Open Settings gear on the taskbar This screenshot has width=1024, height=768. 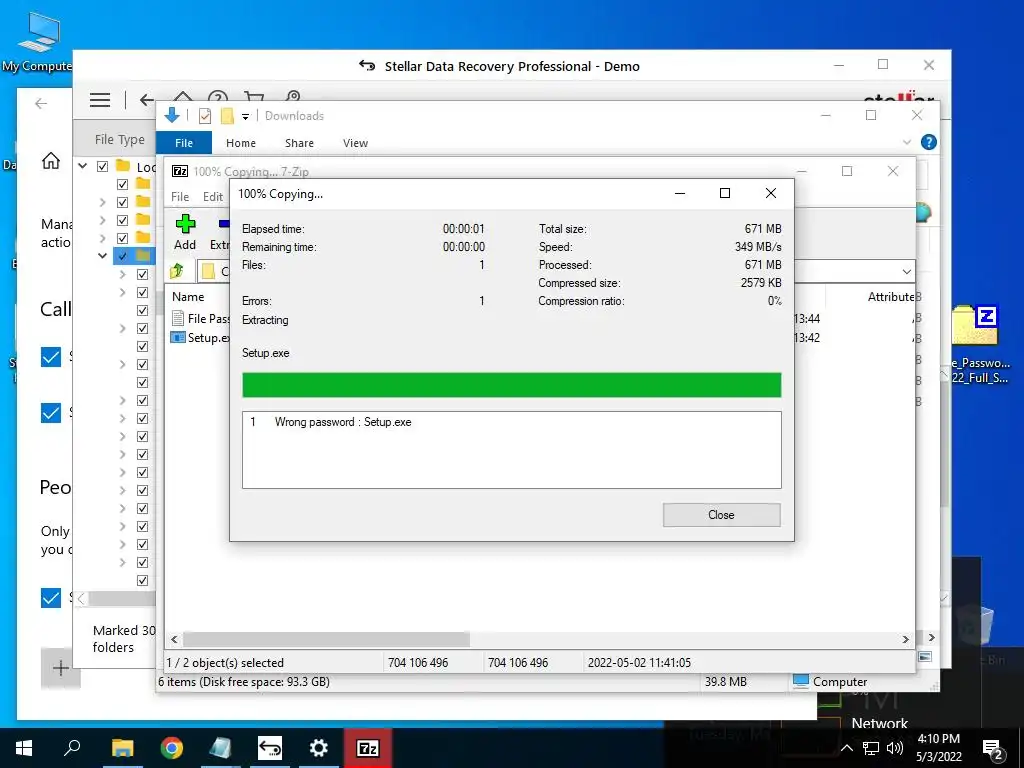[x=319, y=748]
